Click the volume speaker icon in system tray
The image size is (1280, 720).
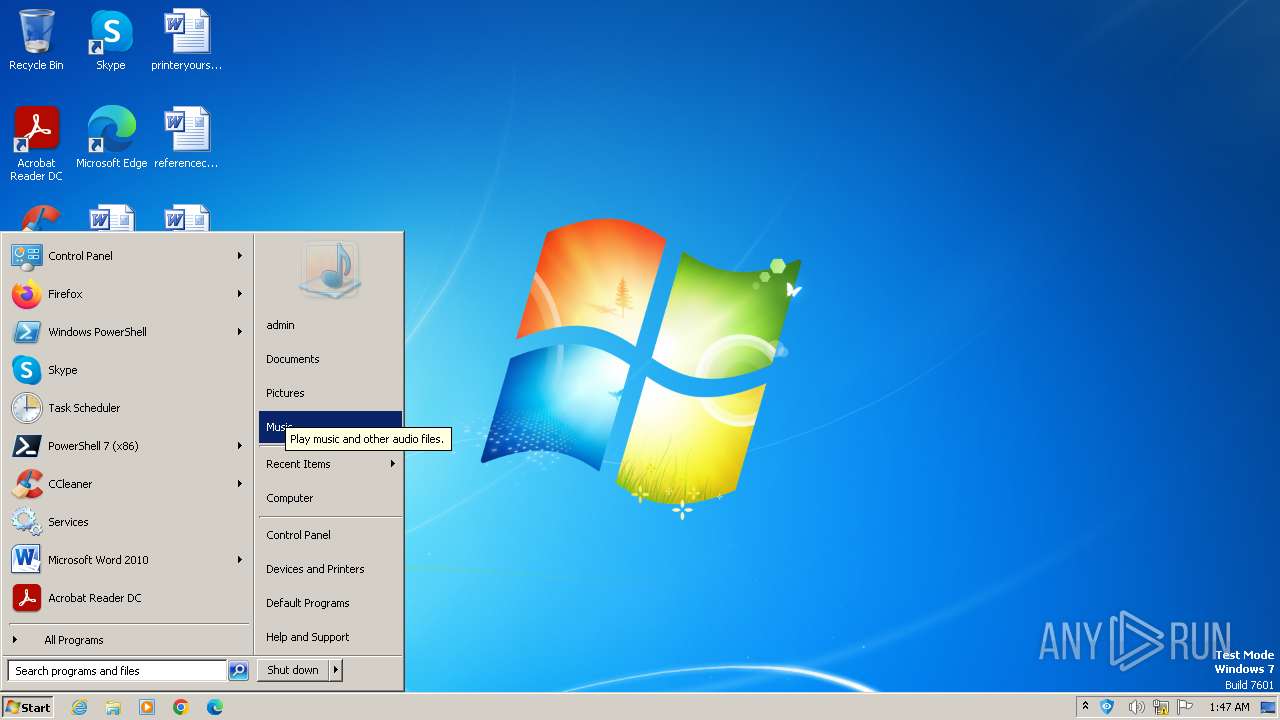(1136, 707)
